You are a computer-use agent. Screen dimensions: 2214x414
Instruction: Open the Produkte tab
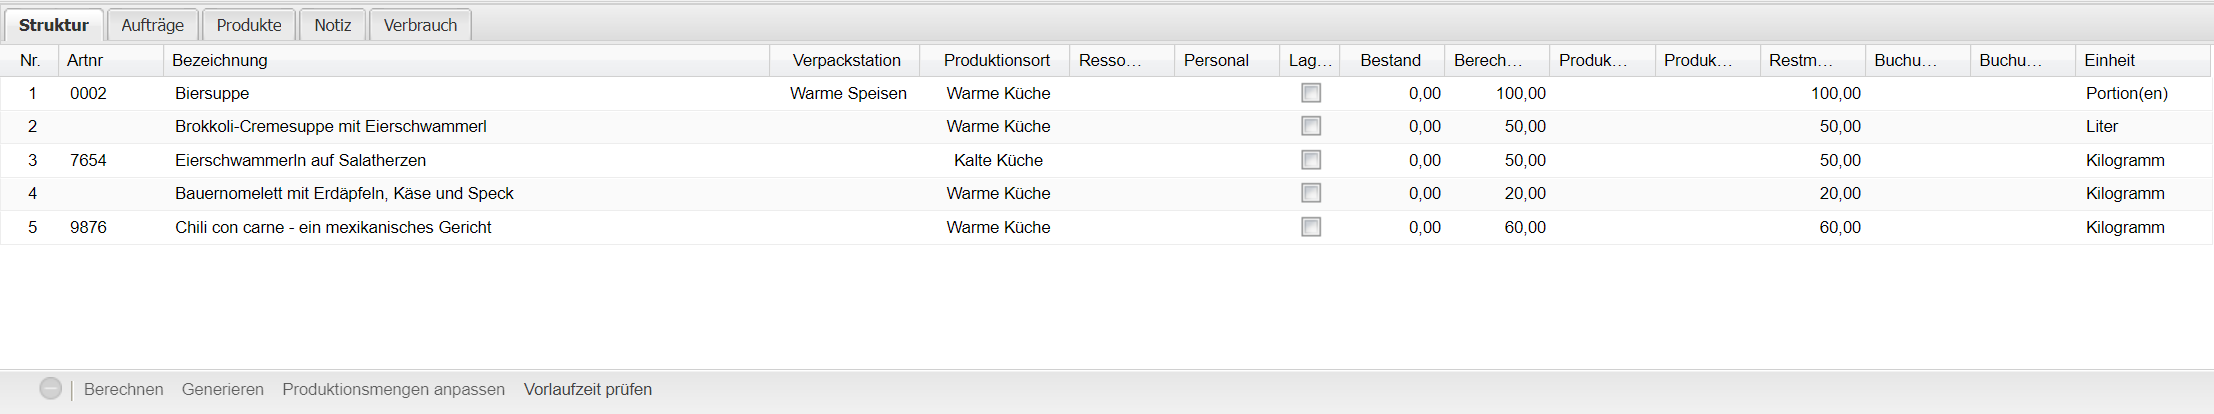tap(249, 25)
